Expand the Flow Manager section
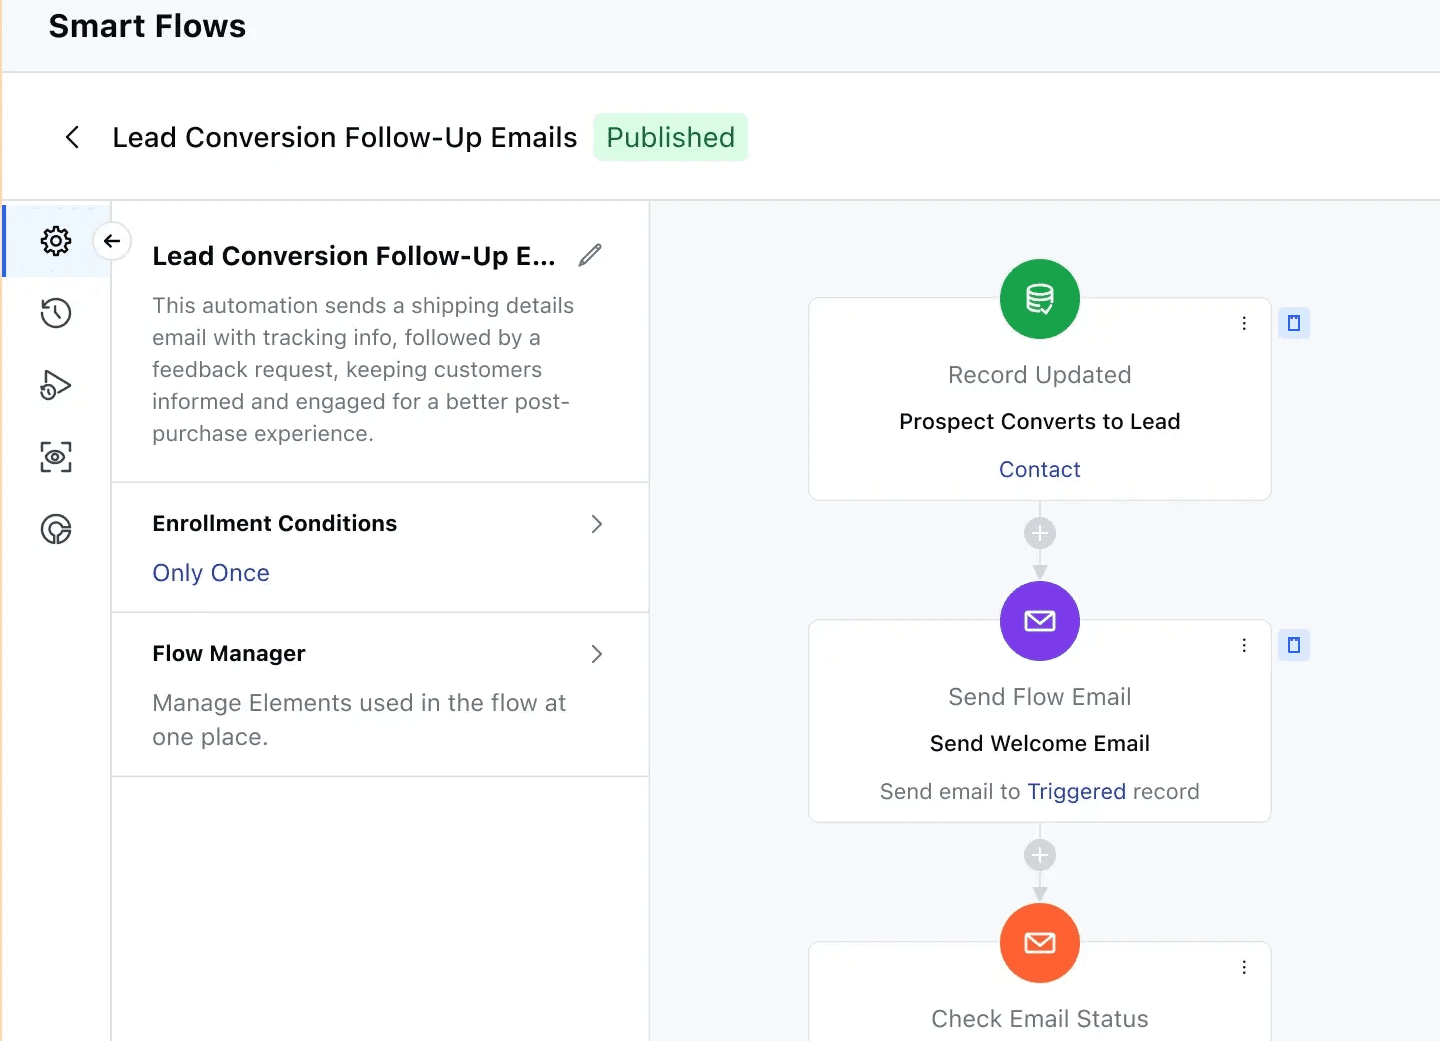 (596, 654)
